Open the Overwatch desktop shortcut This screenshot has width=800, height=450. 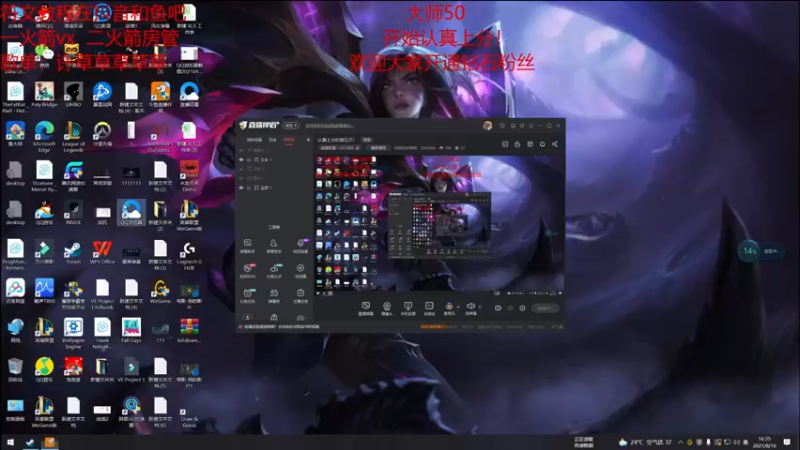coord(102,133)
